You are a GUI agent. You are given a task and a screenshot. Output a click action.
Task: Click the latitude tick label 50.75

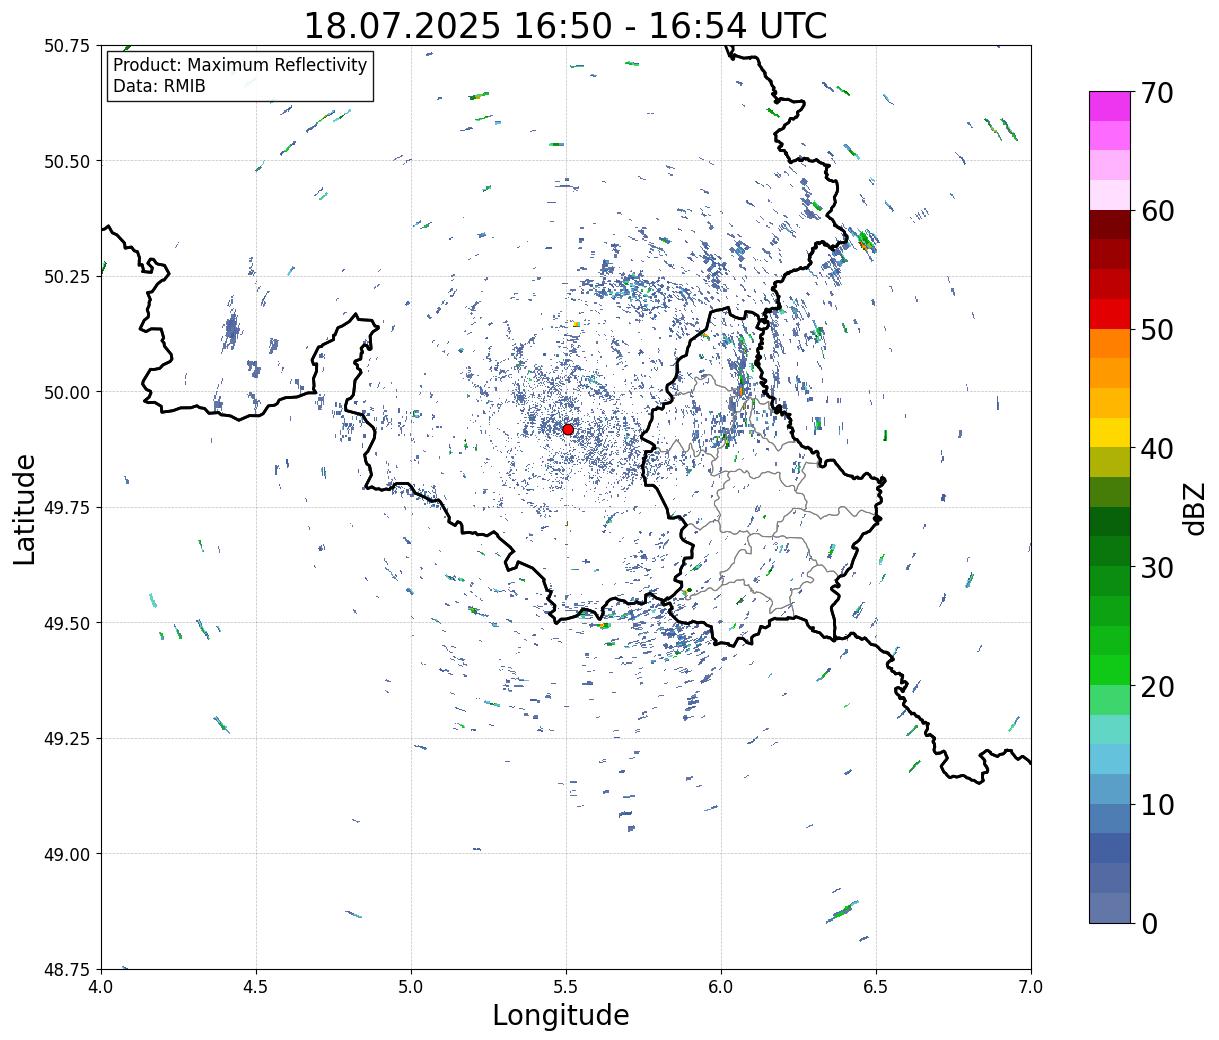[67, 46]
